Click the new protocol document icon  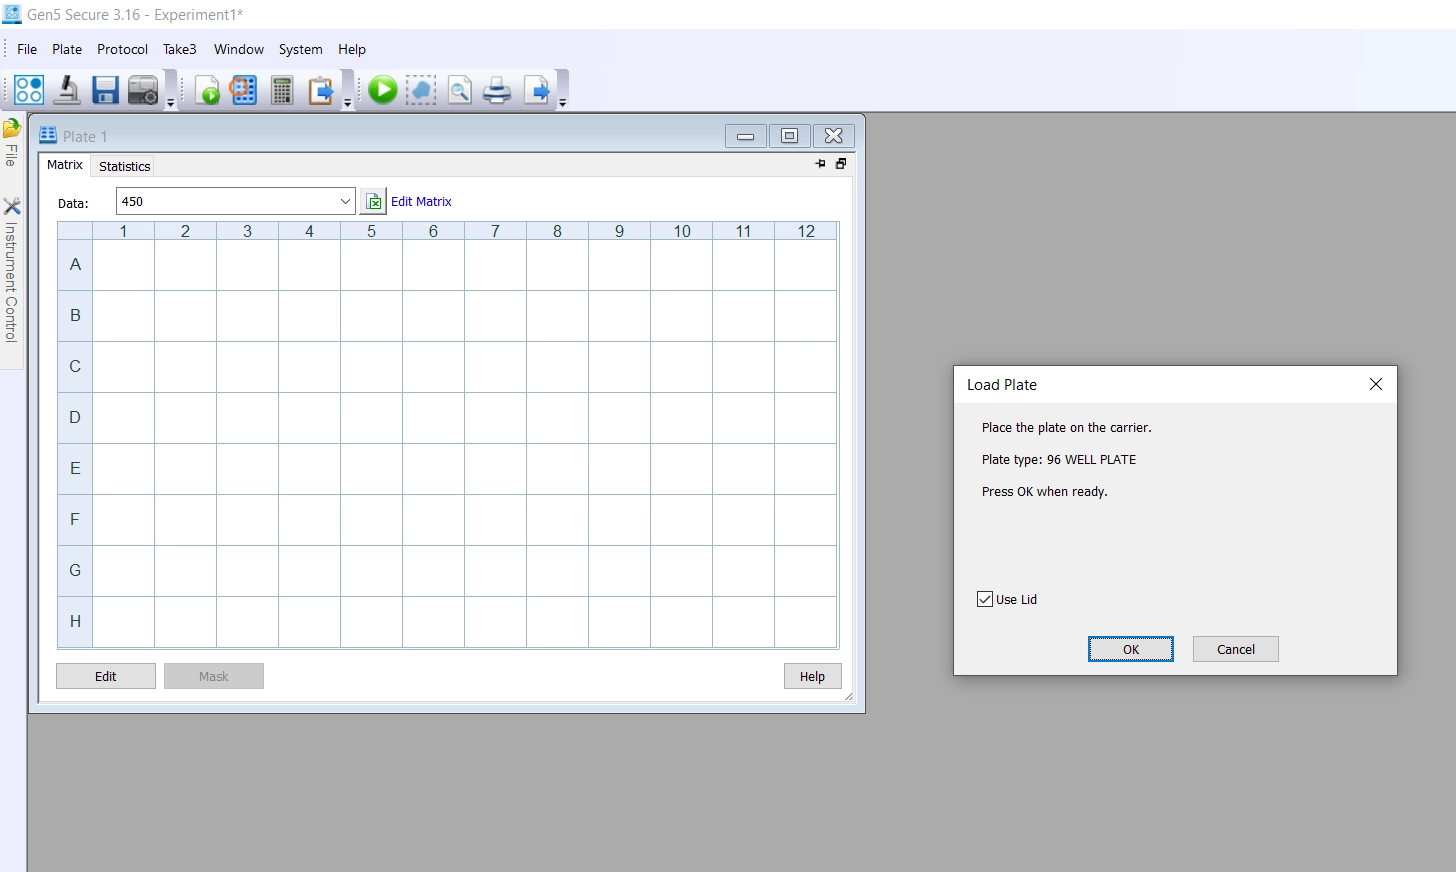pyautogui.click(x=207, y=90)
